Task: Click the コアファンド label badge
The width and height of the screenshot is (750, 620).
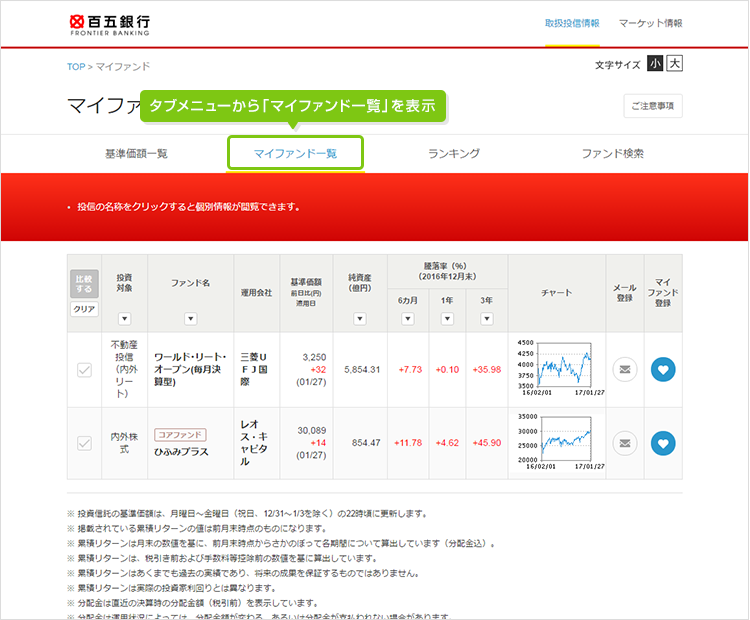Action: pyautogui.click(x=180, y=435)
